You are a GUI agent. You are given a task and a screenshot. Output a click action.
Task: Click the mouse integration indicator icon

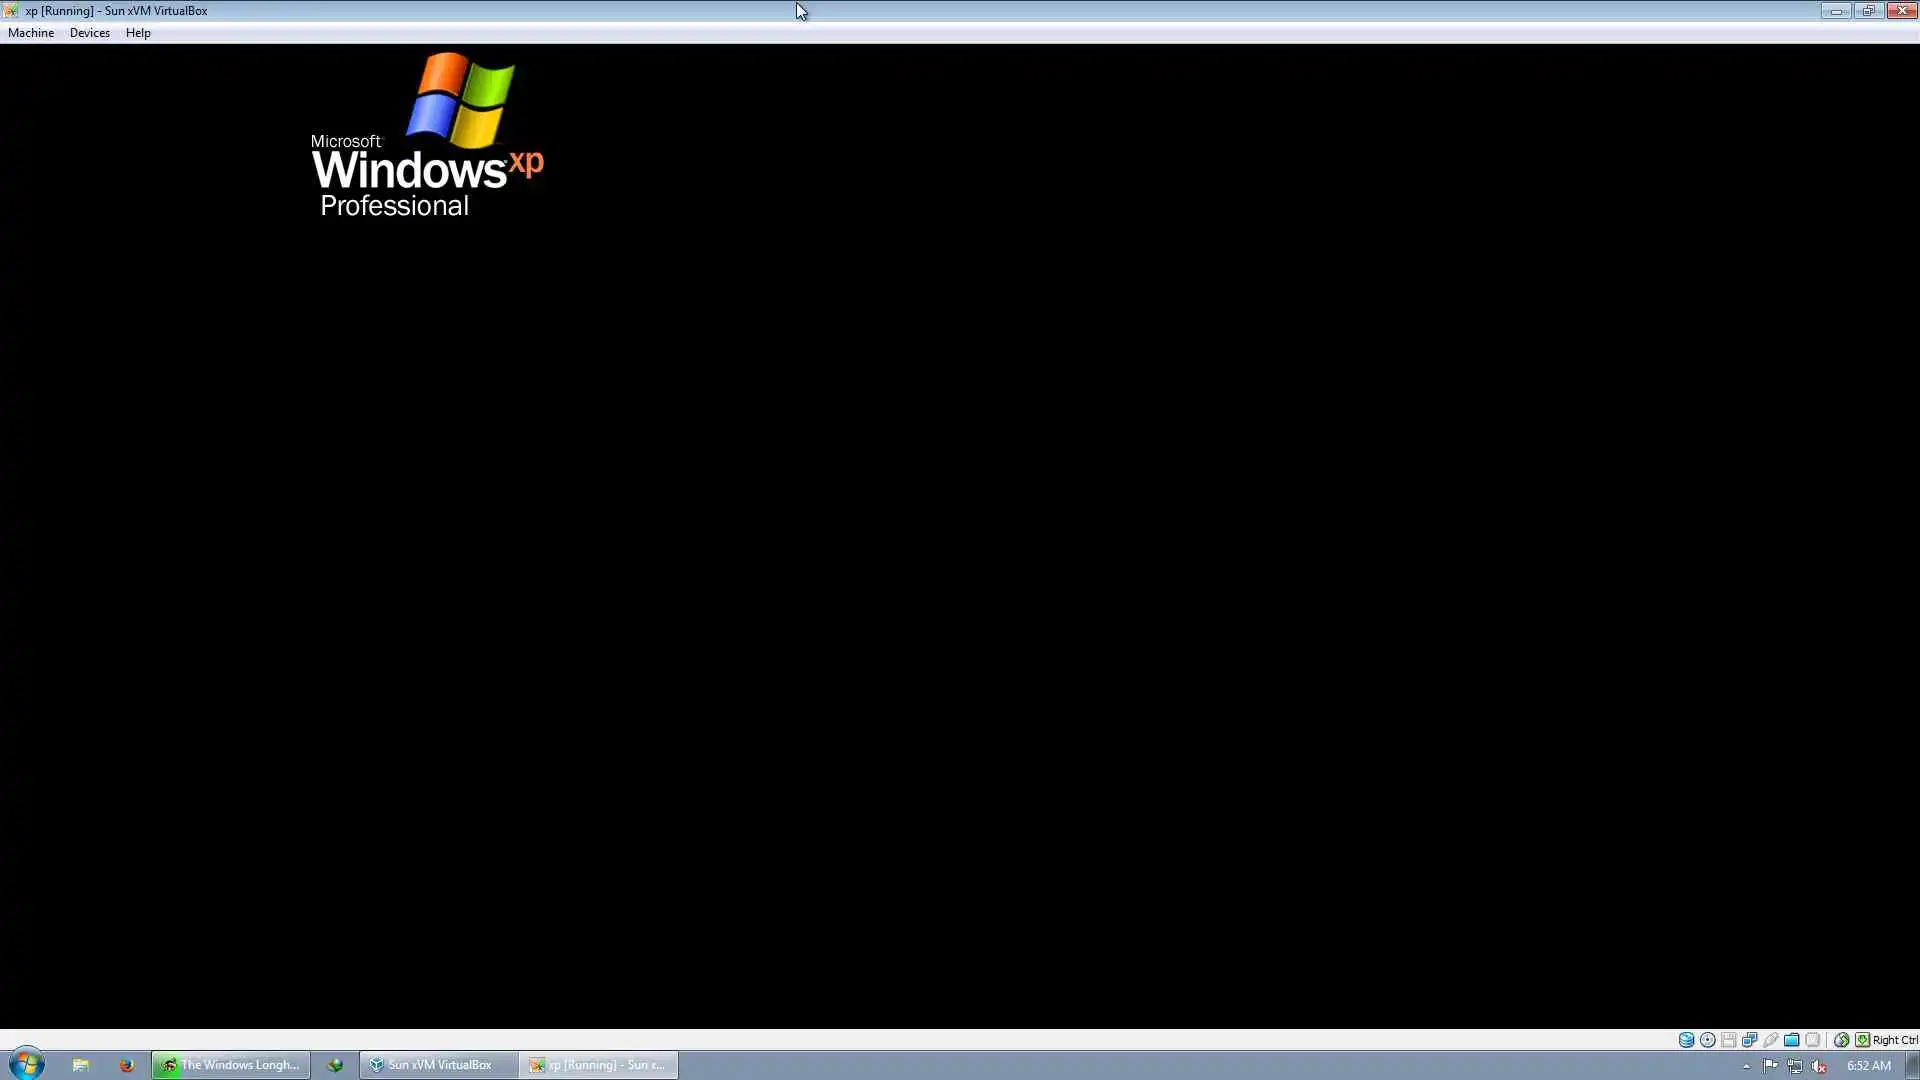(1841, 1040)
